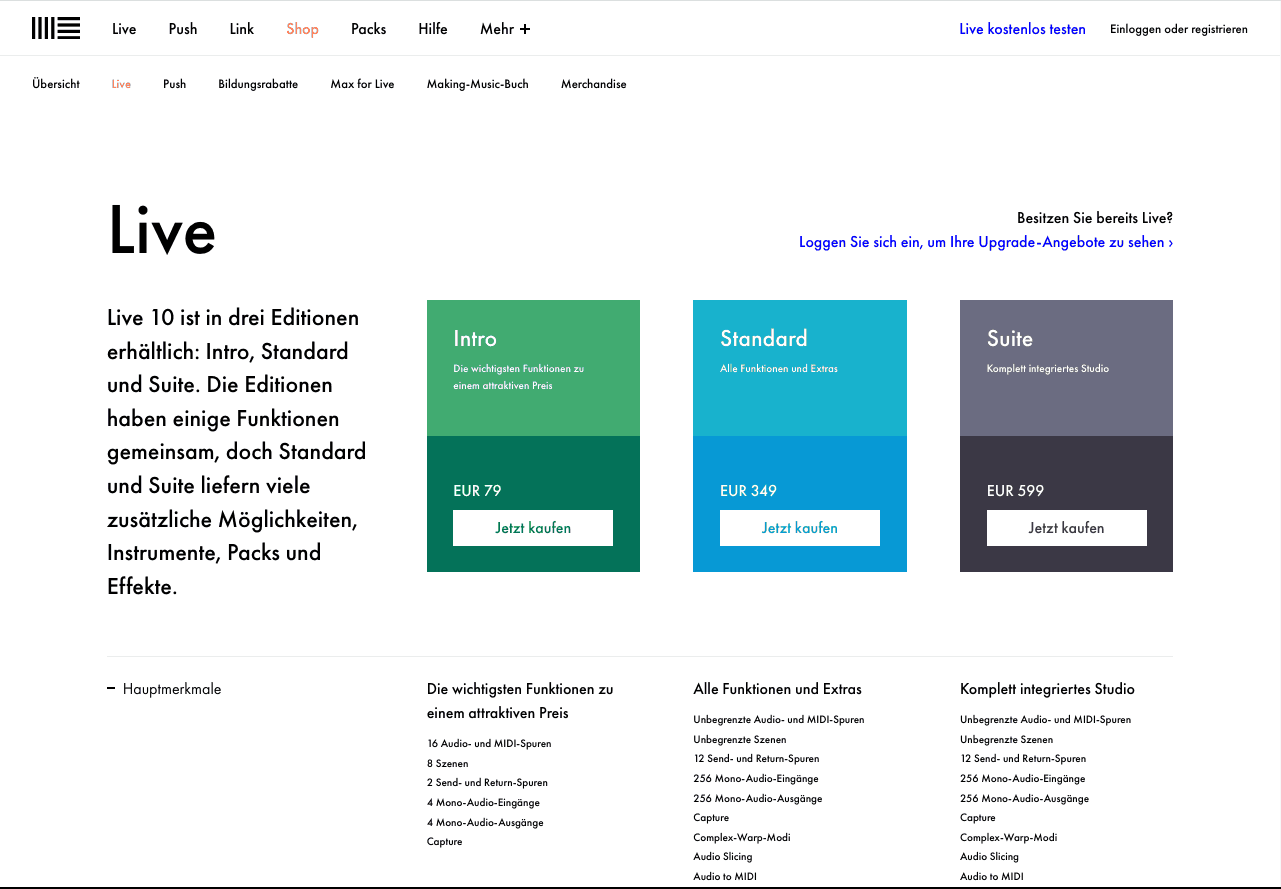Click the 4 Mono-Audio-Eingänge feature
The height and width of the screenshot is (889, 1281).
(x=483, y=802)
